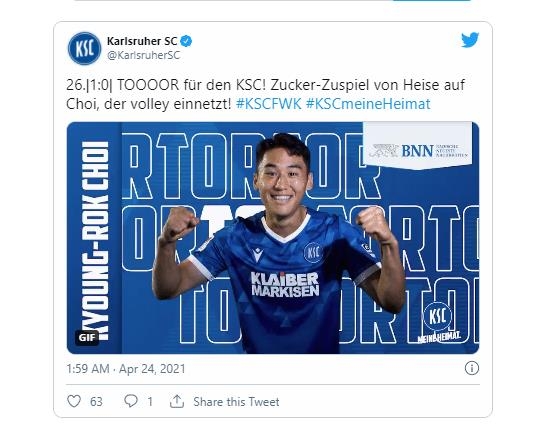Viewport: 539px width, 445px height.
Task: Click the KSC Meine Heimat logo in image
Action: click(x=439, y=322)
